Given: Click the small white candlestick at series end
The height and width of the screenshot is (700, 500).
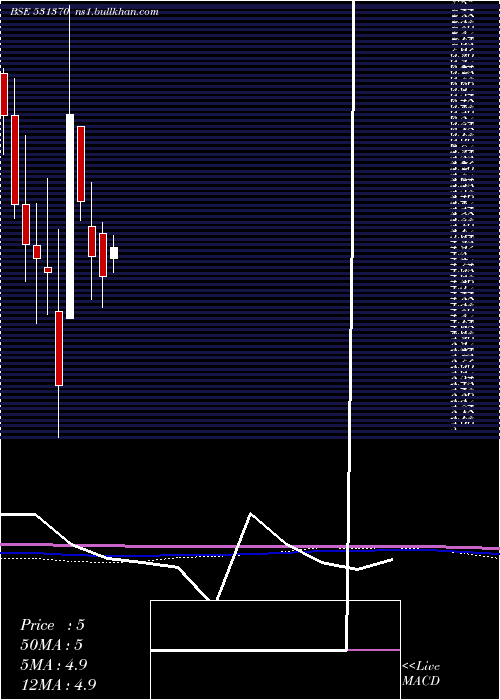Looking at the screenshot, I should tap(114, 253).
